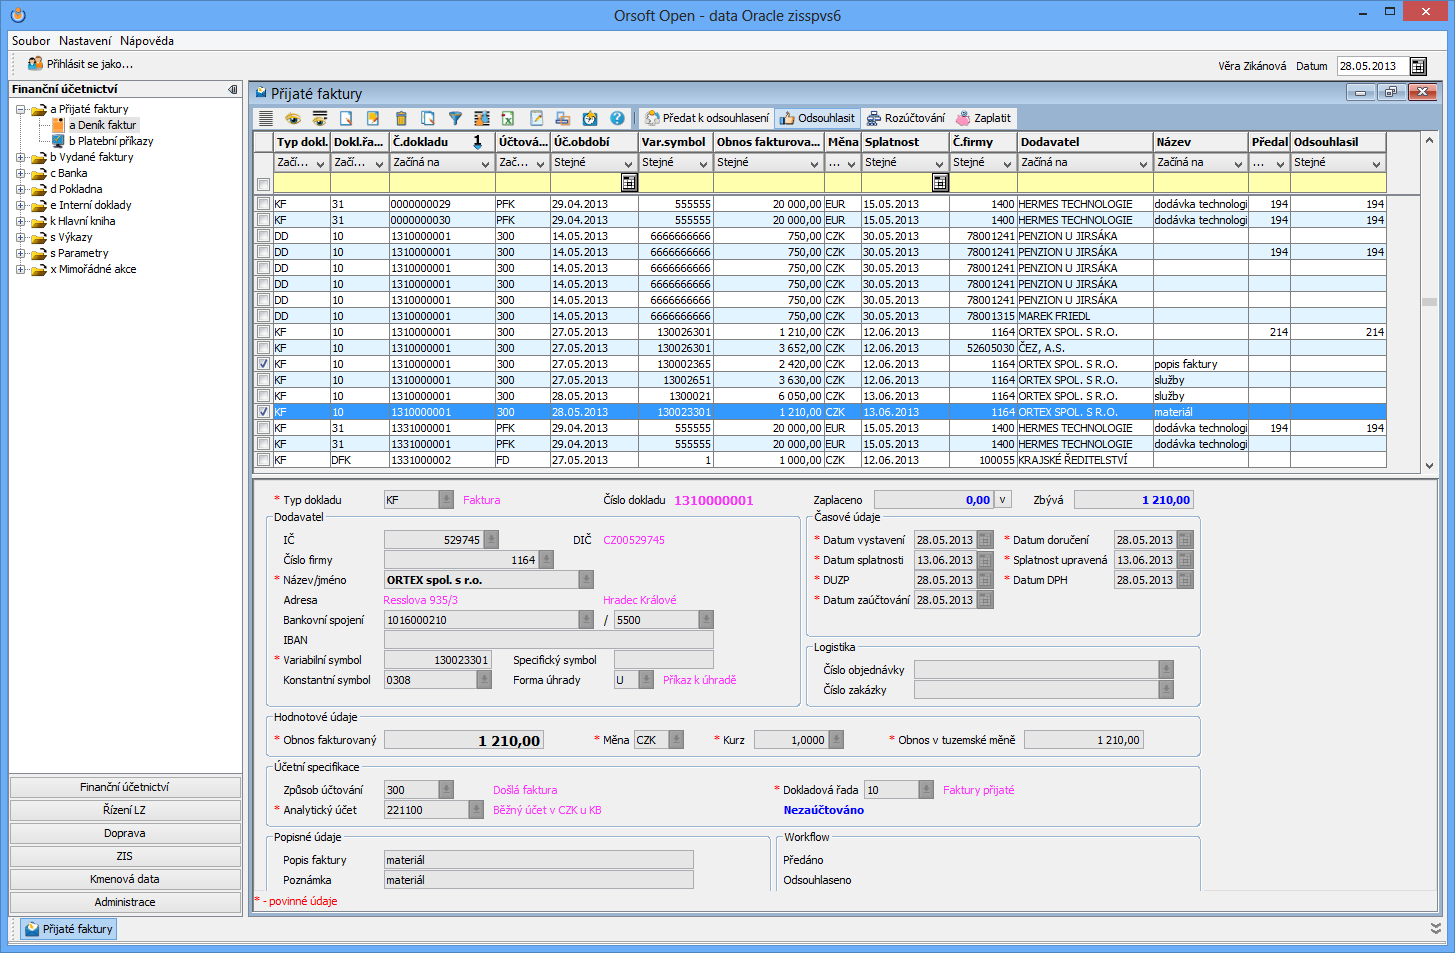This screenshot has width=1455, height=953.
Task: Click the blue question mark help icon
Action: point(617,118)
